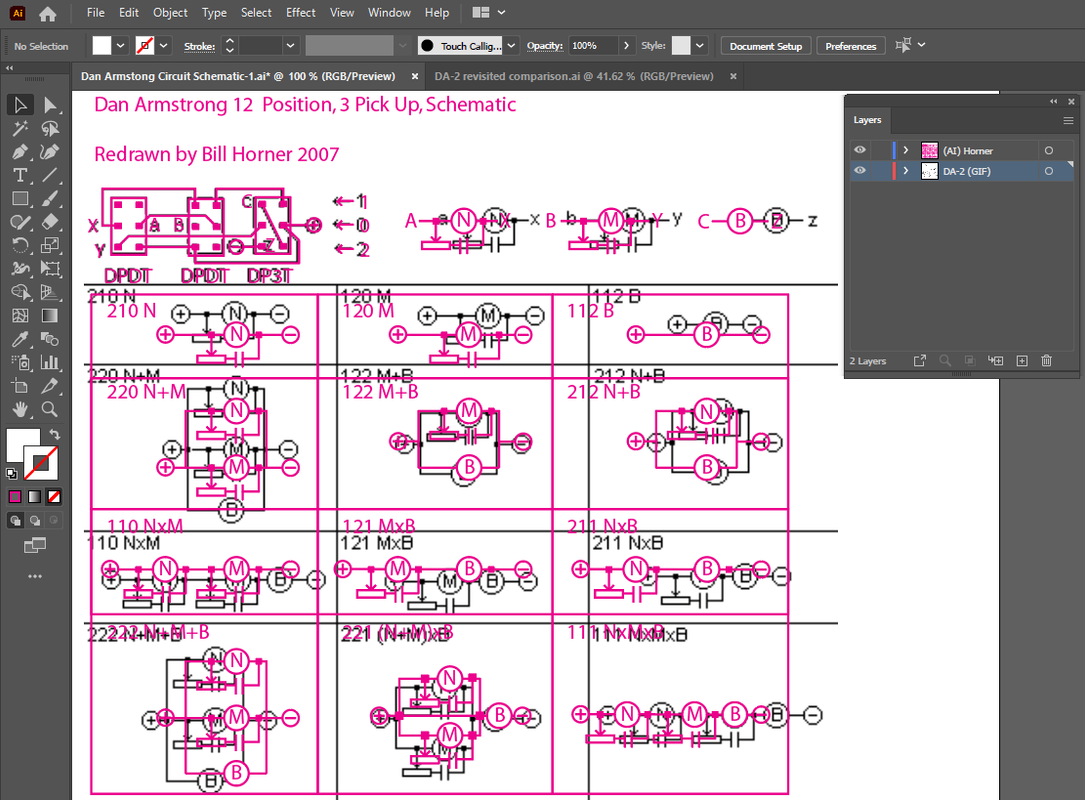
Task: Select the Symbol Sprayer tool
Action: (x=20, y=363)
